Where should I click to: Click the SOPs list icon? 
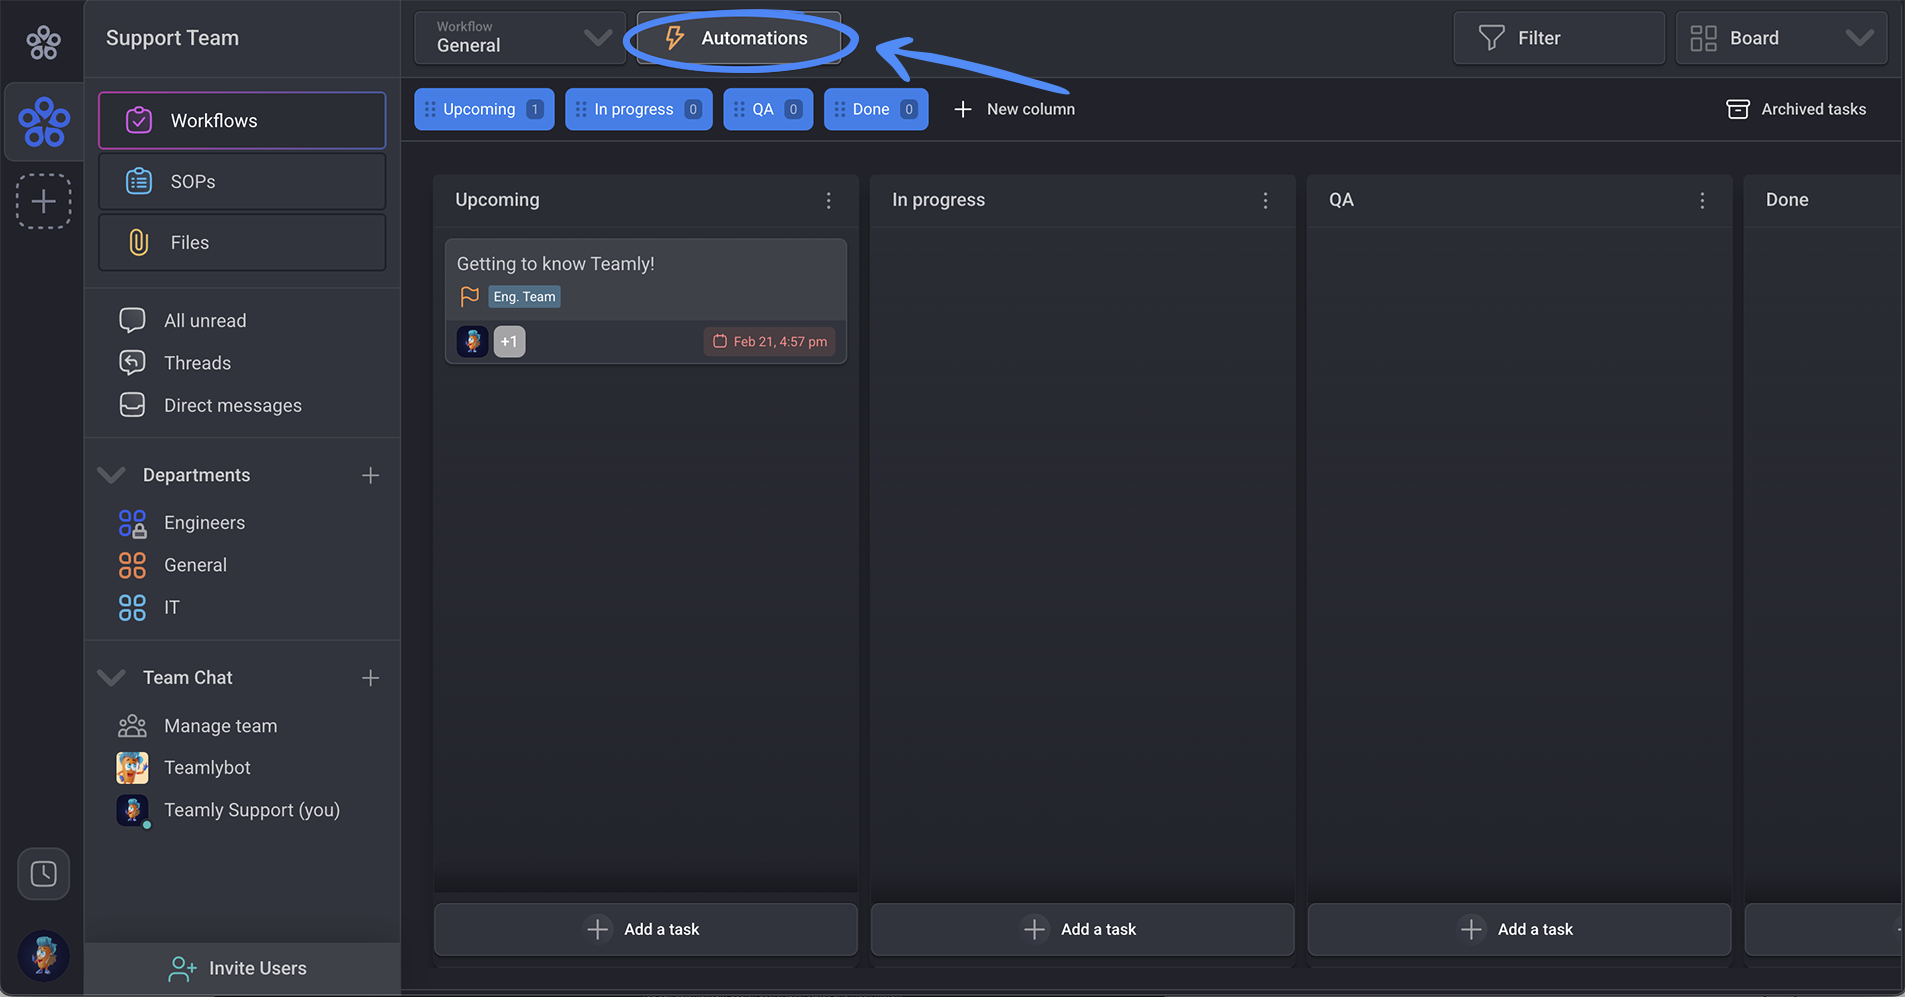(x=138, y=181)
